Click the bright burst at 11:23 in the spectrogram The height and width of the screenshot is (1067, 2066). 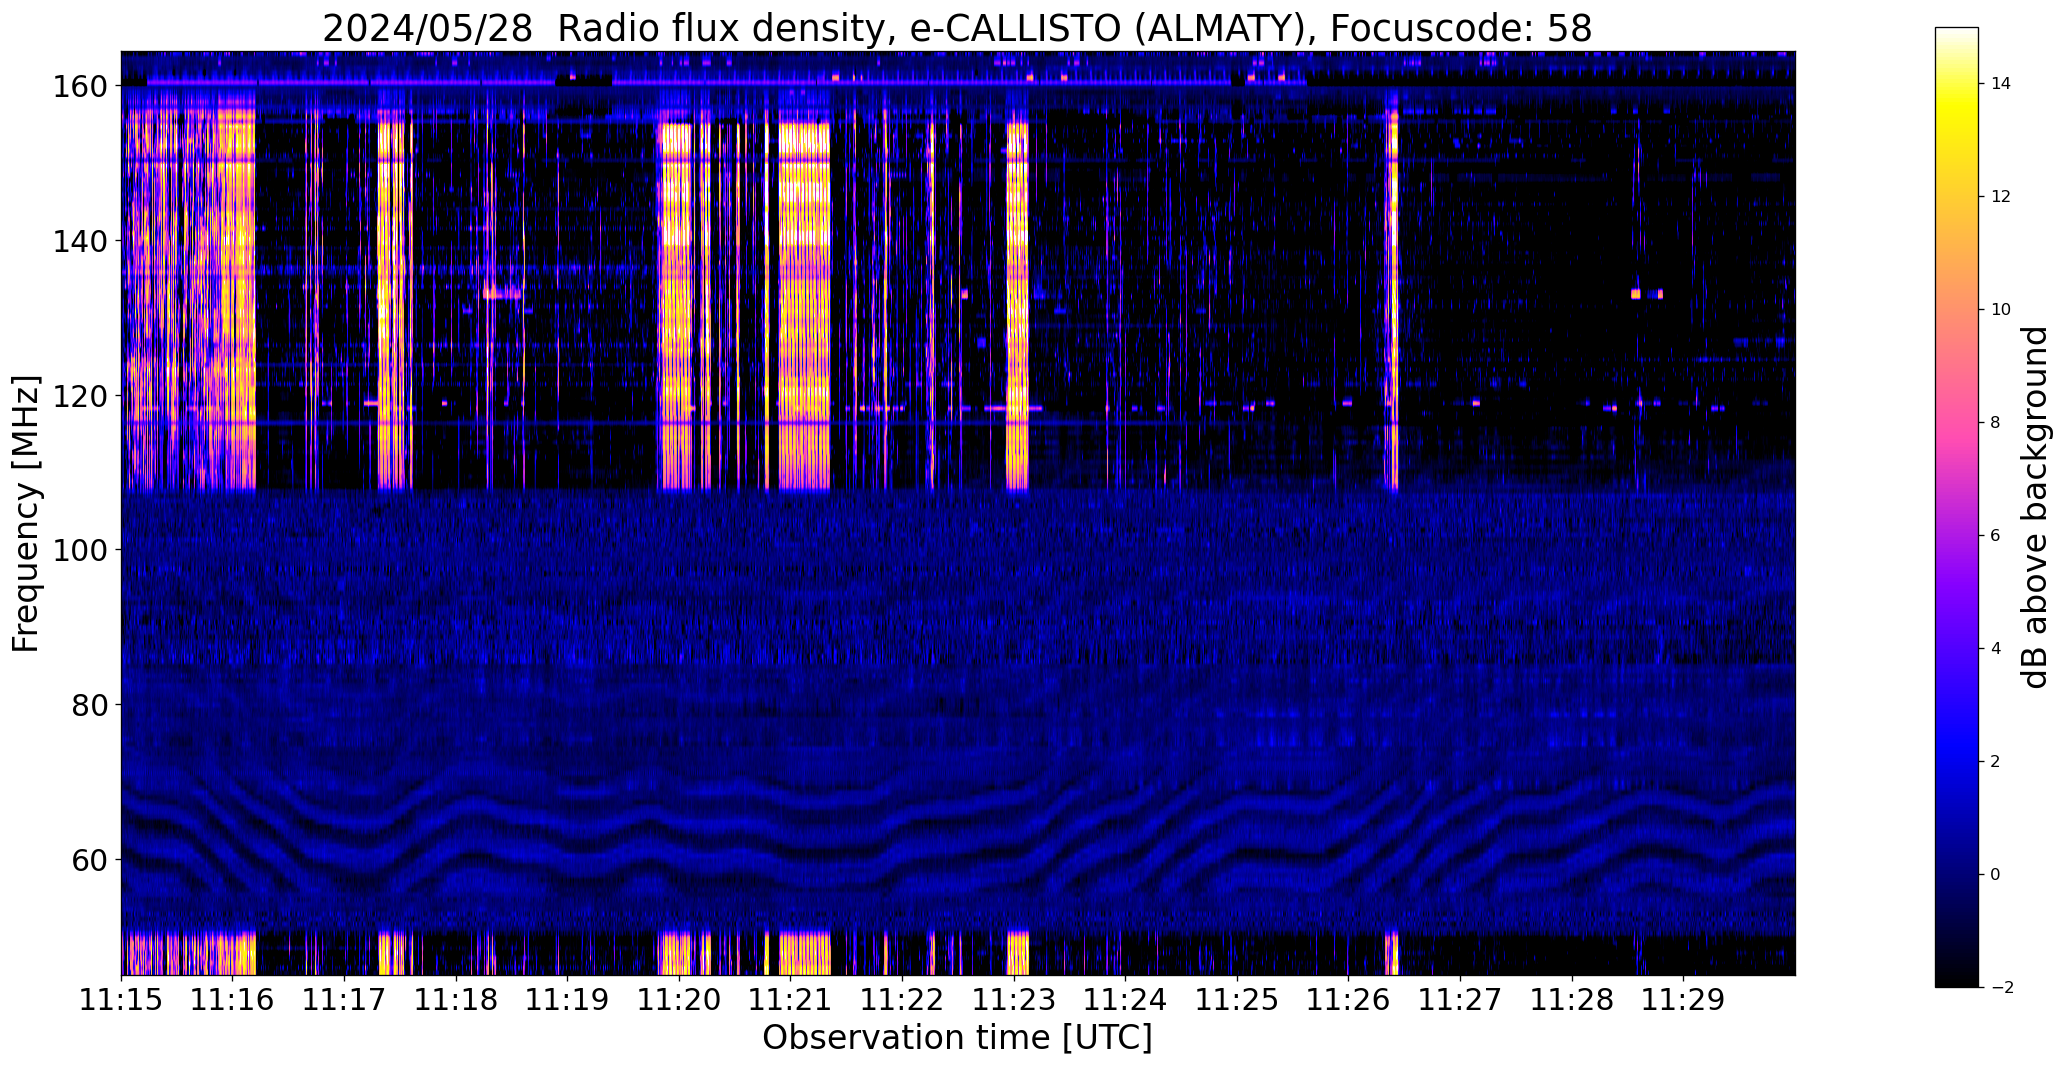[1017, 305]
